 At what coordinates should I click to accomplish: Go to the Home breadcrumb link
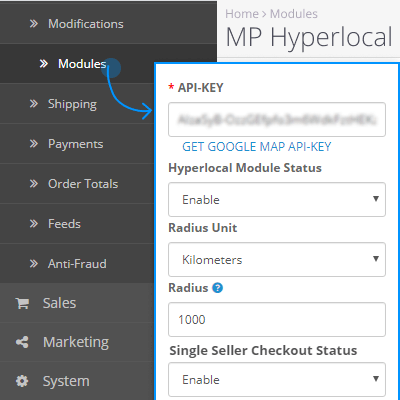pyautogui.click(x=242, y=14)
